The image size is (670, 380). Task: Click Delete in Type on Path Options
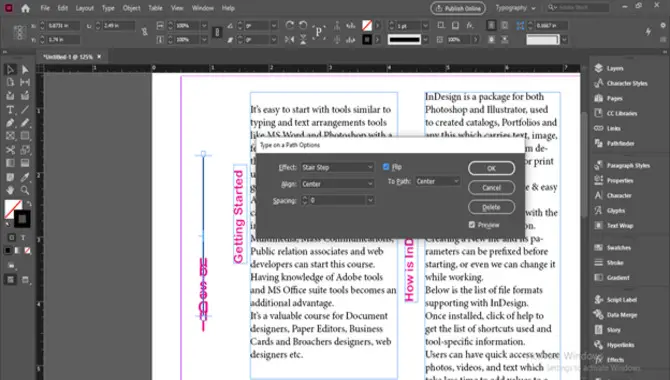491,207
